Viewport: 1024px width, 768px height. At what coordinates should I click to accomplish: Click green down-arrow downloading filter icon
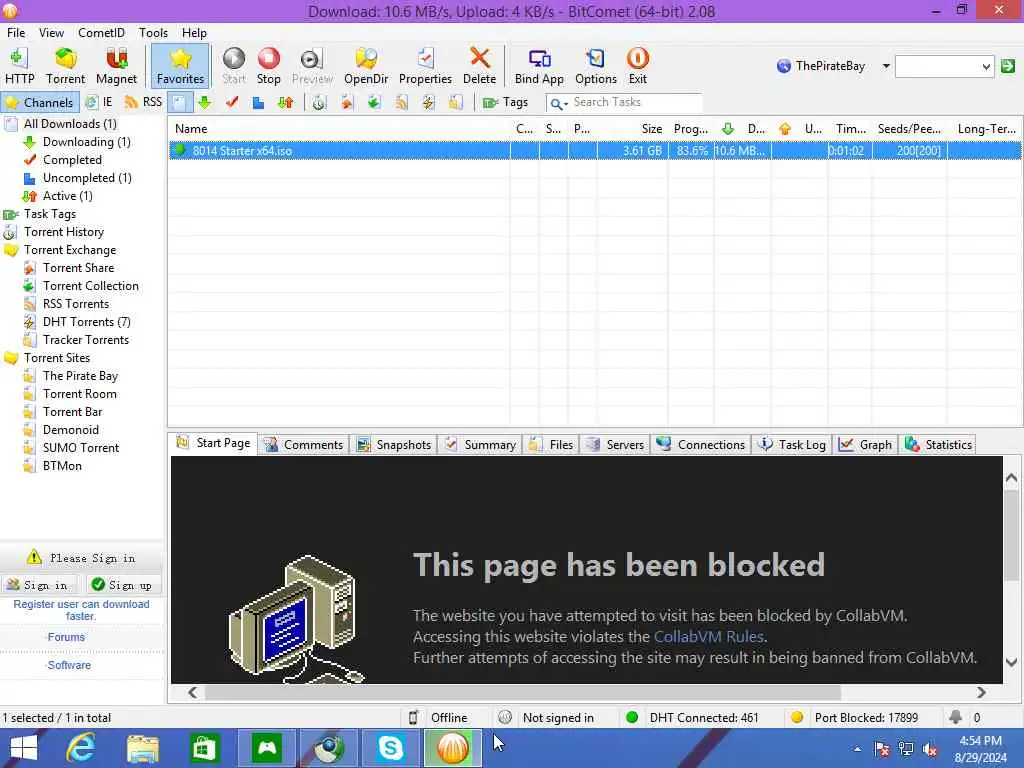coord(205,103)
